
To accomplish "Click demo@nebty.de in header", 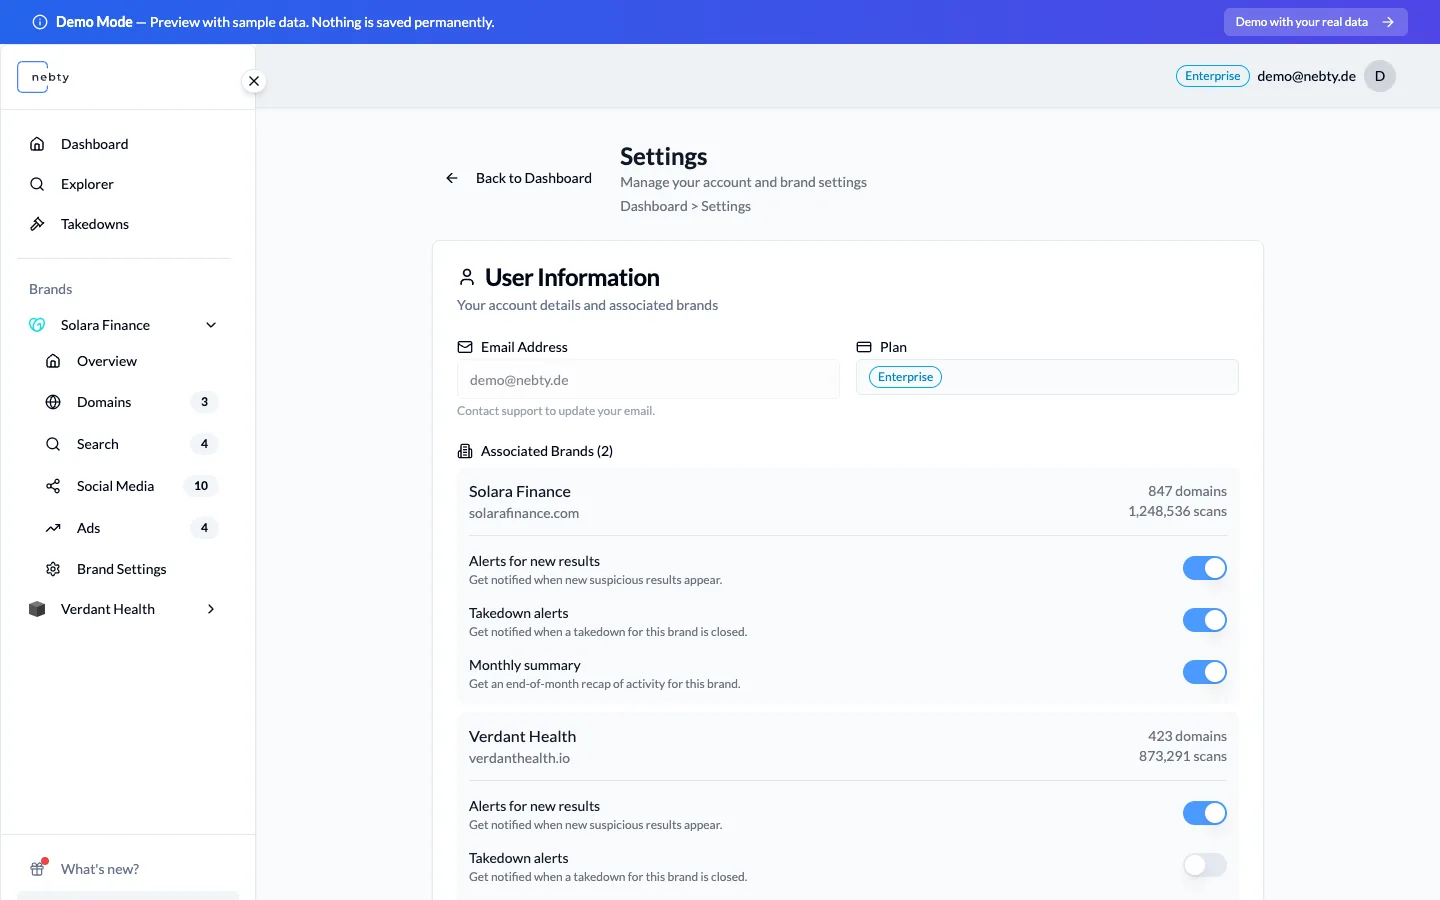I will (1306, 76).
